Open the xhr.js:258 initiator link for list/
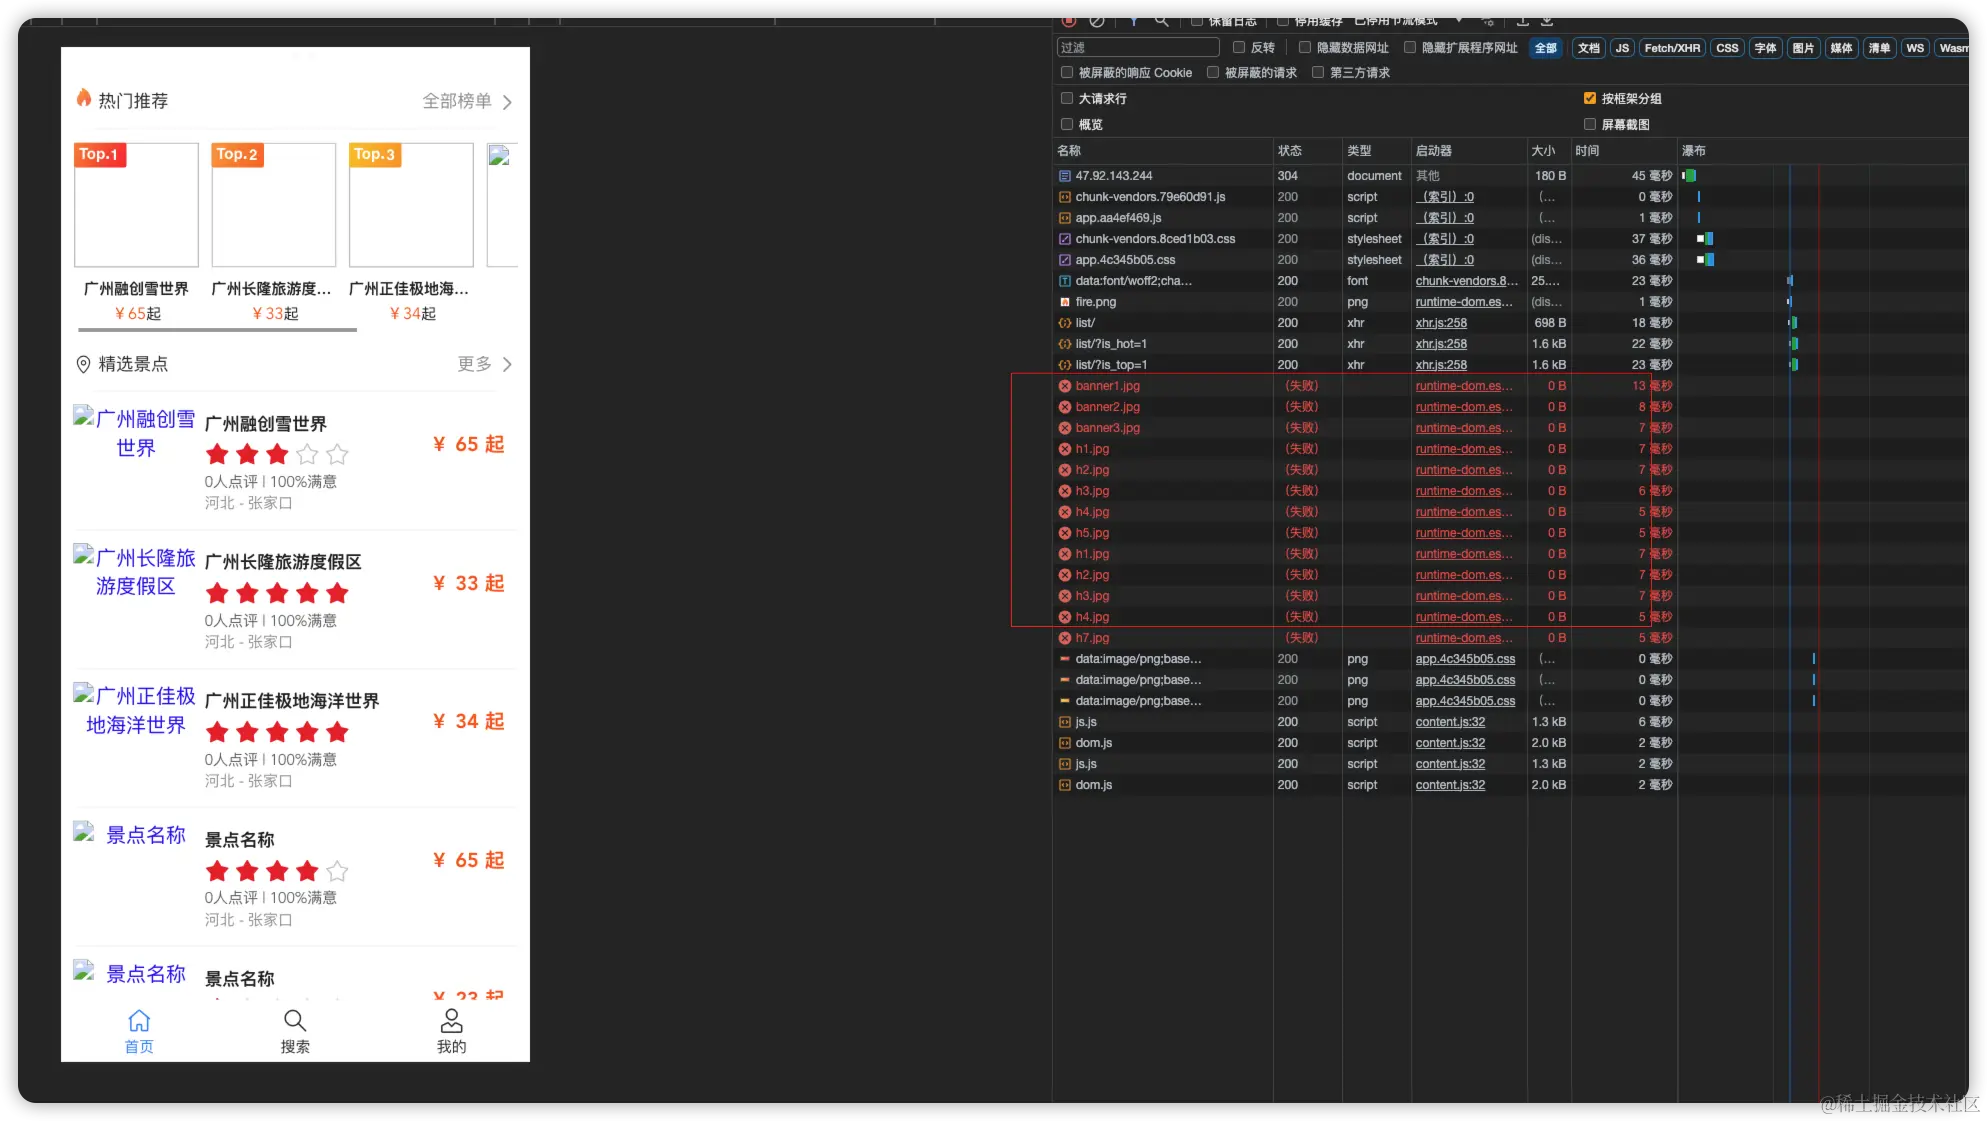 (1441, 323)
